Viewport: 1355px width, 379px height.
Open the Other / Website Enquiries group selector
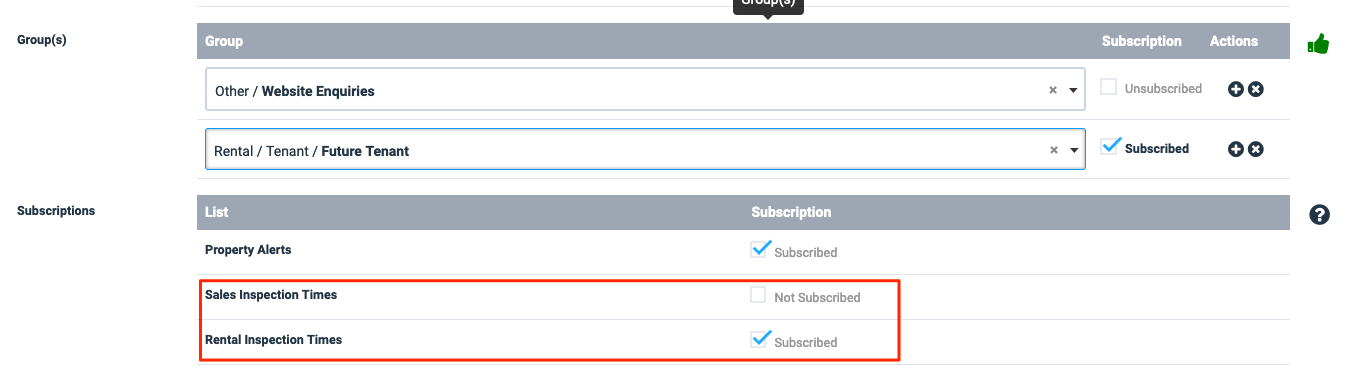click(645, 90)
